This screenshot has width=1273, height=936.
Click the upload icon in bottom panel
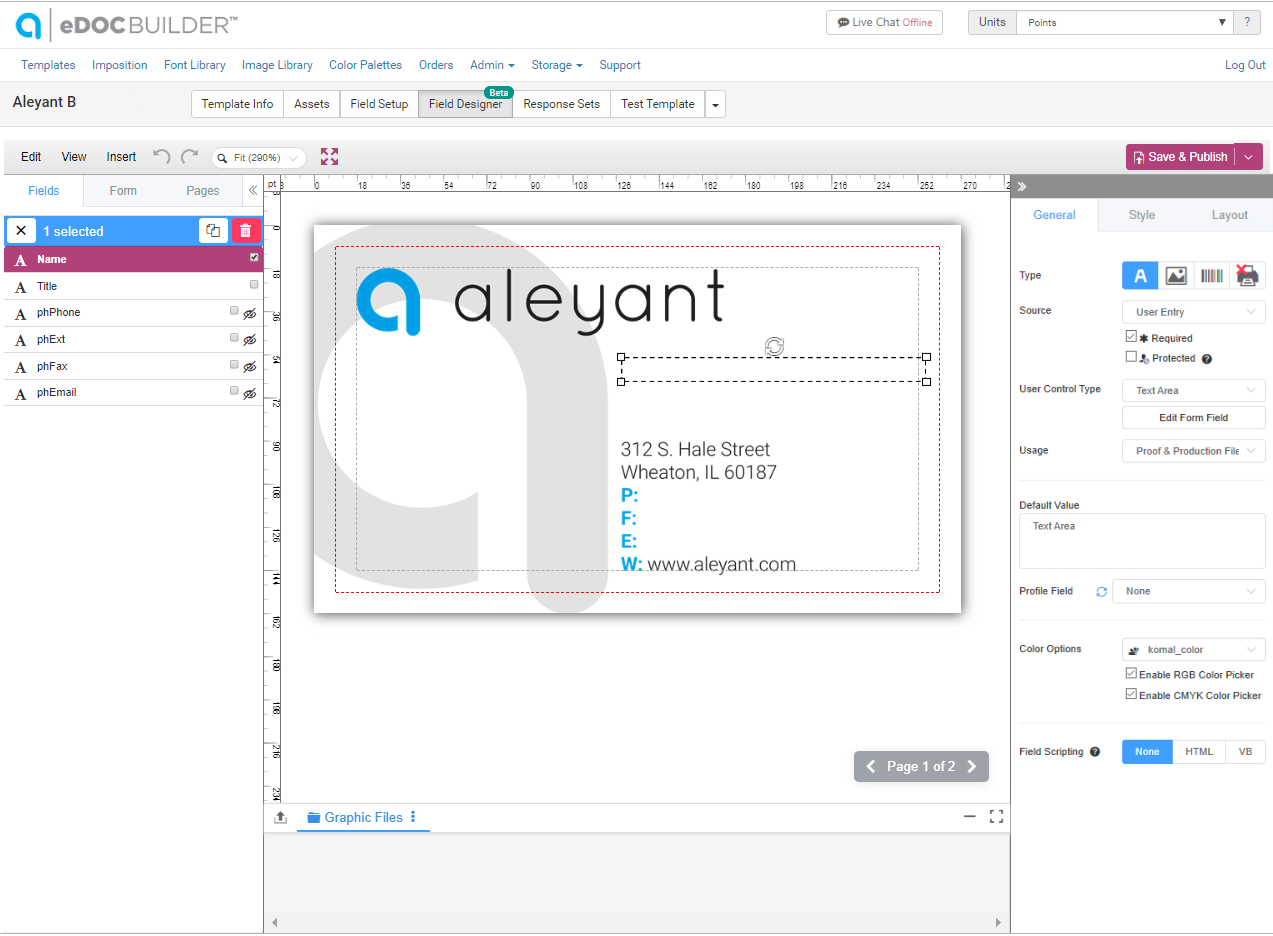pyautogui.click(x=281, y=817)
